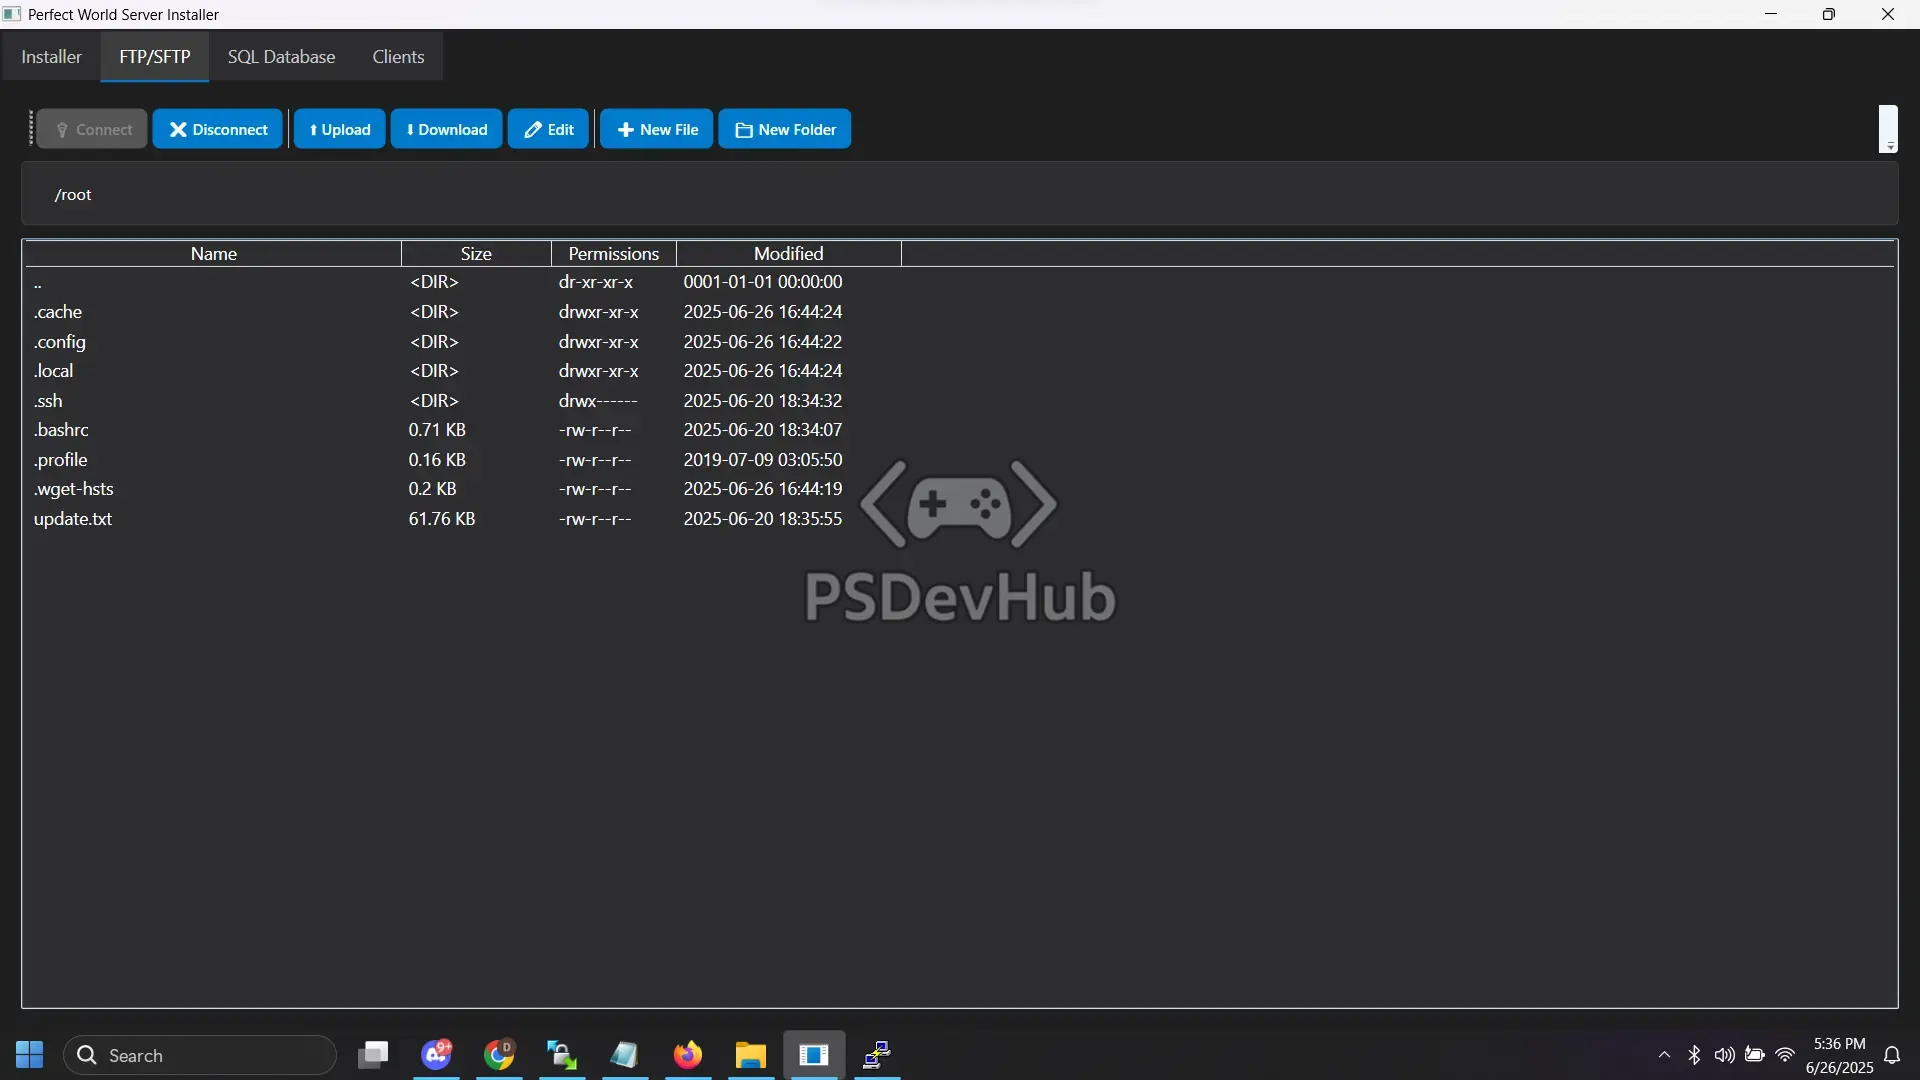
Task: Select the .config folder
Action: pyautogui.click(x=960, y=342)
